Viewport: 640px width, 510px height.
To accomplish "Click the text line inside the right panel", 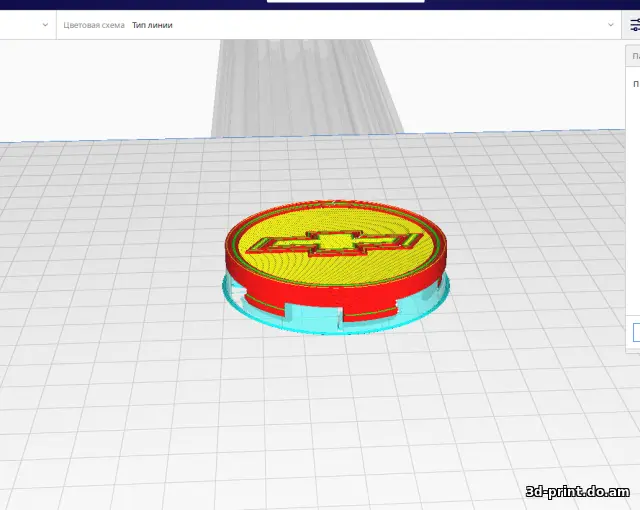I will (x=635, y=84).
